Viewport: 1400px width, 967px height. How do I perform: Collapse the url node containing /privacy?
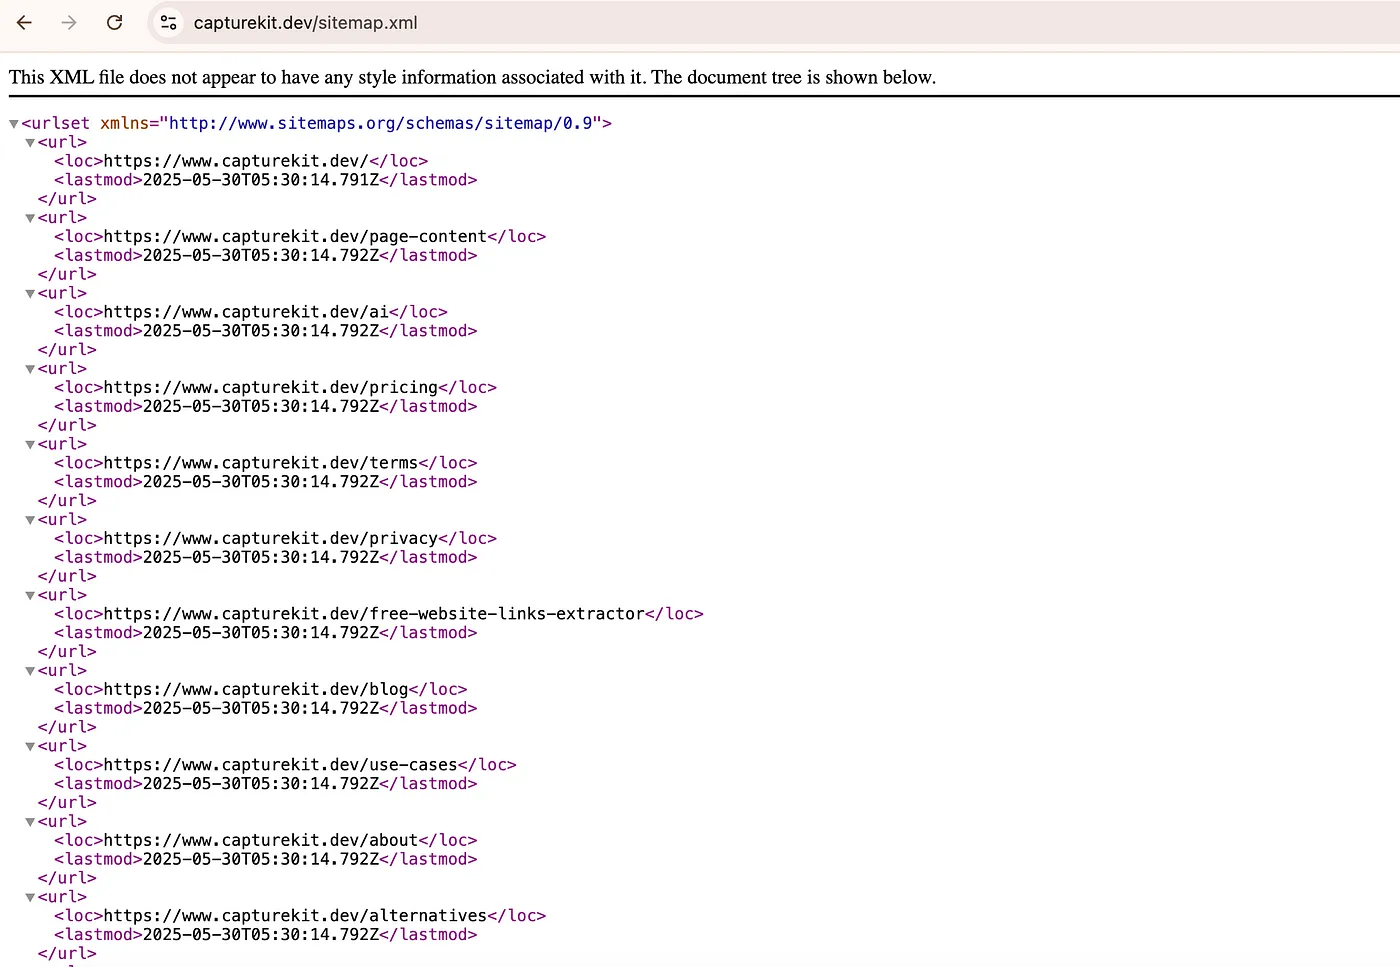(x=30, y=520)
